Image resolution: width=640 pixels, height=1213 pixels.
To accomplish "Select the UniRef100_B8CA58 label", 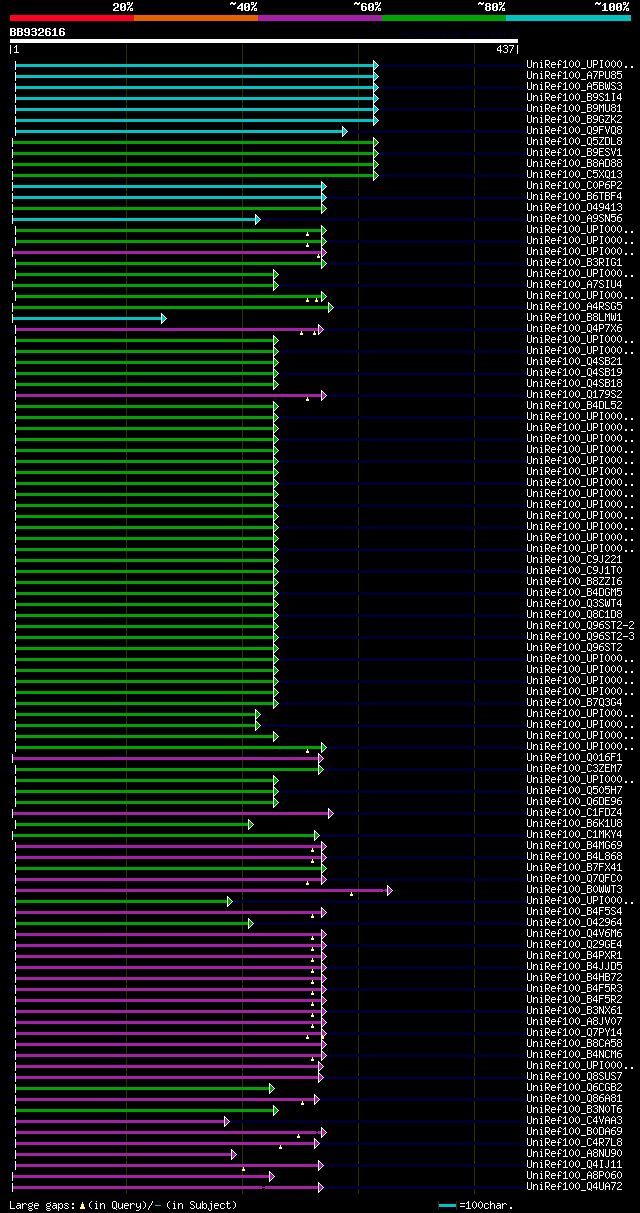I will tap(574, 1043).
